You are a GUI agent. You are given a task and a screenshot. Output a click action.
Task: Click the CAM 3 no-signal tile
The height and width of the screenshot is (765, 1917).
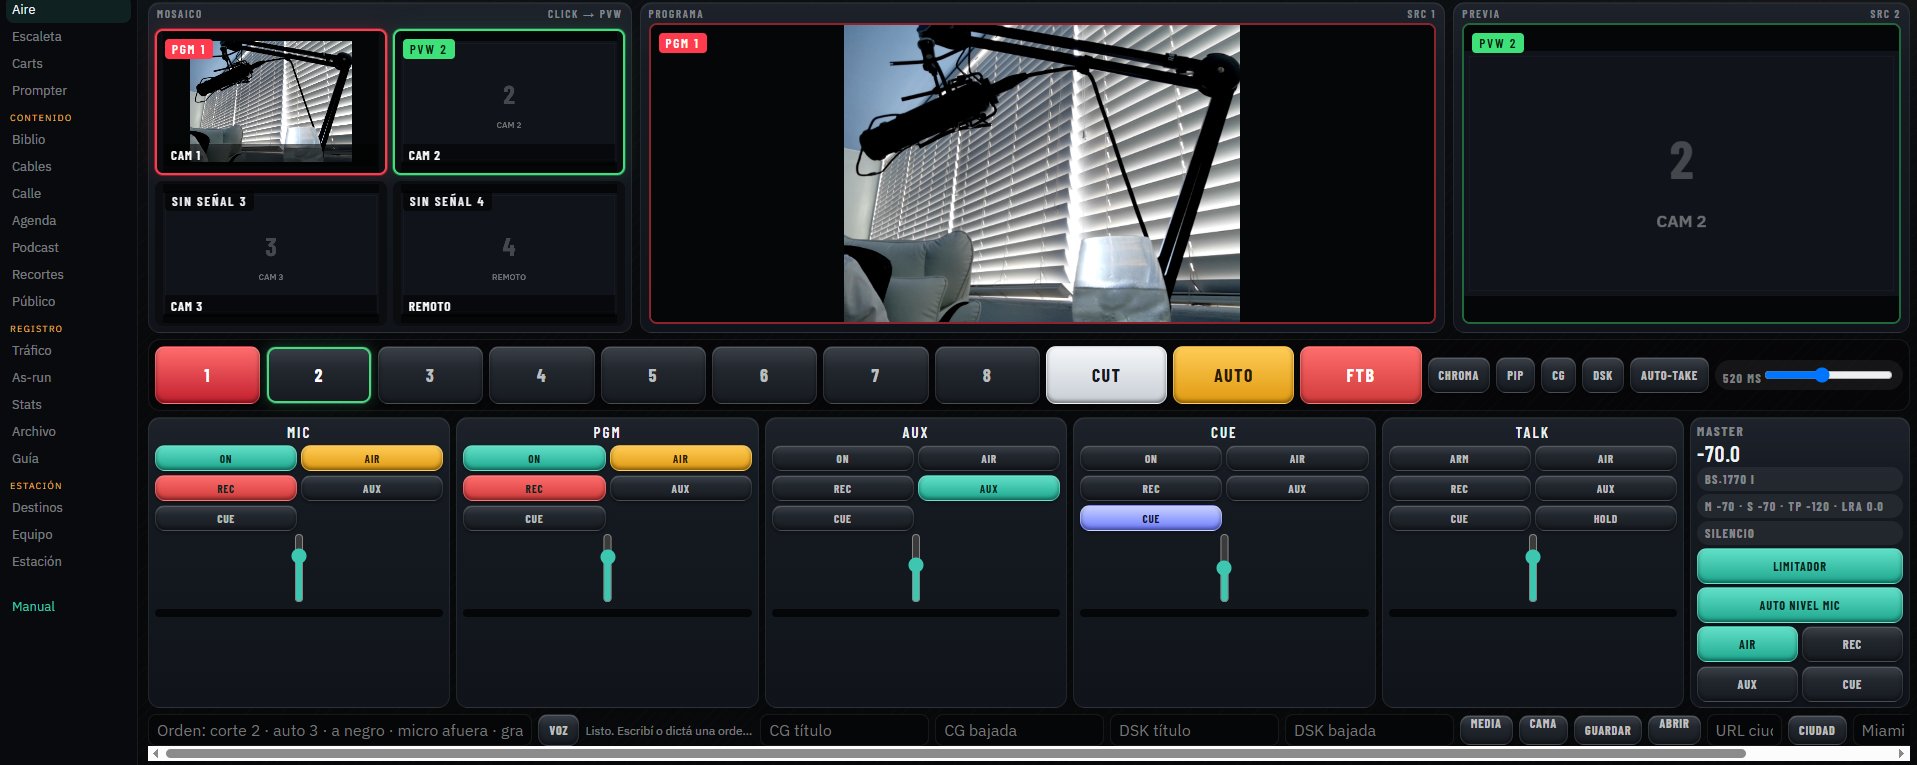pos(270,252)
